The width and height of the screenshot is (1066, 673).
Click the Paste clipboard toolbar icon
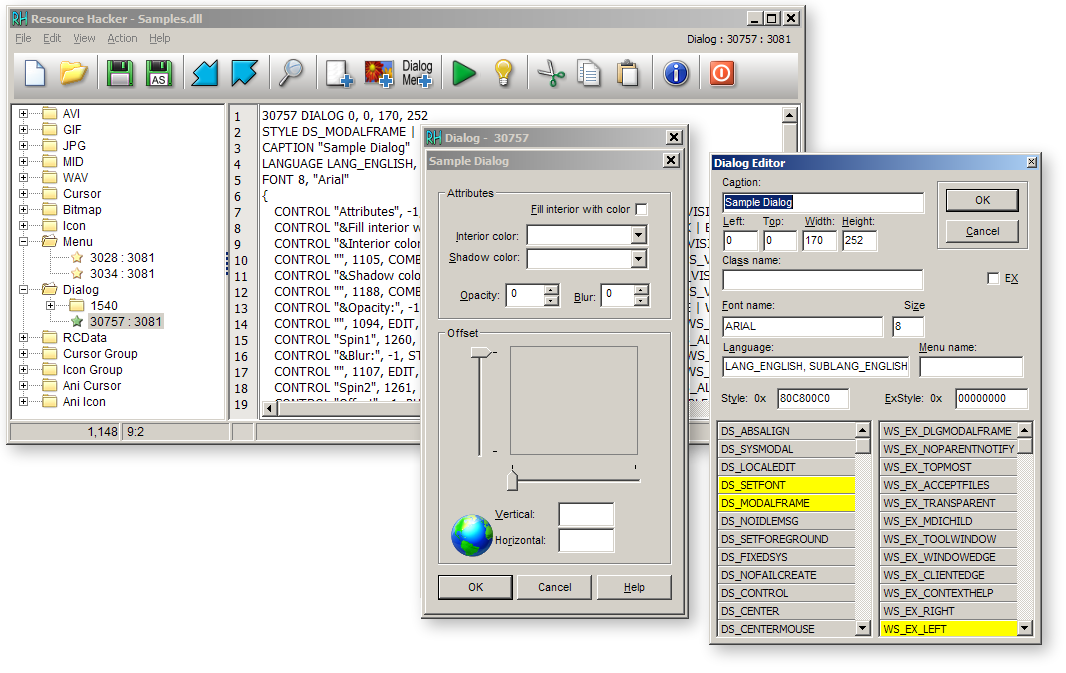[627, 73]
